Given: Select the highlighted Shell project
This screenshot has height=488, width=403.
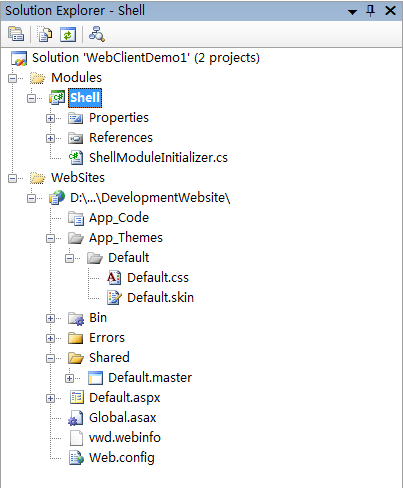Looking at the screenshot, I should point(85,98).
